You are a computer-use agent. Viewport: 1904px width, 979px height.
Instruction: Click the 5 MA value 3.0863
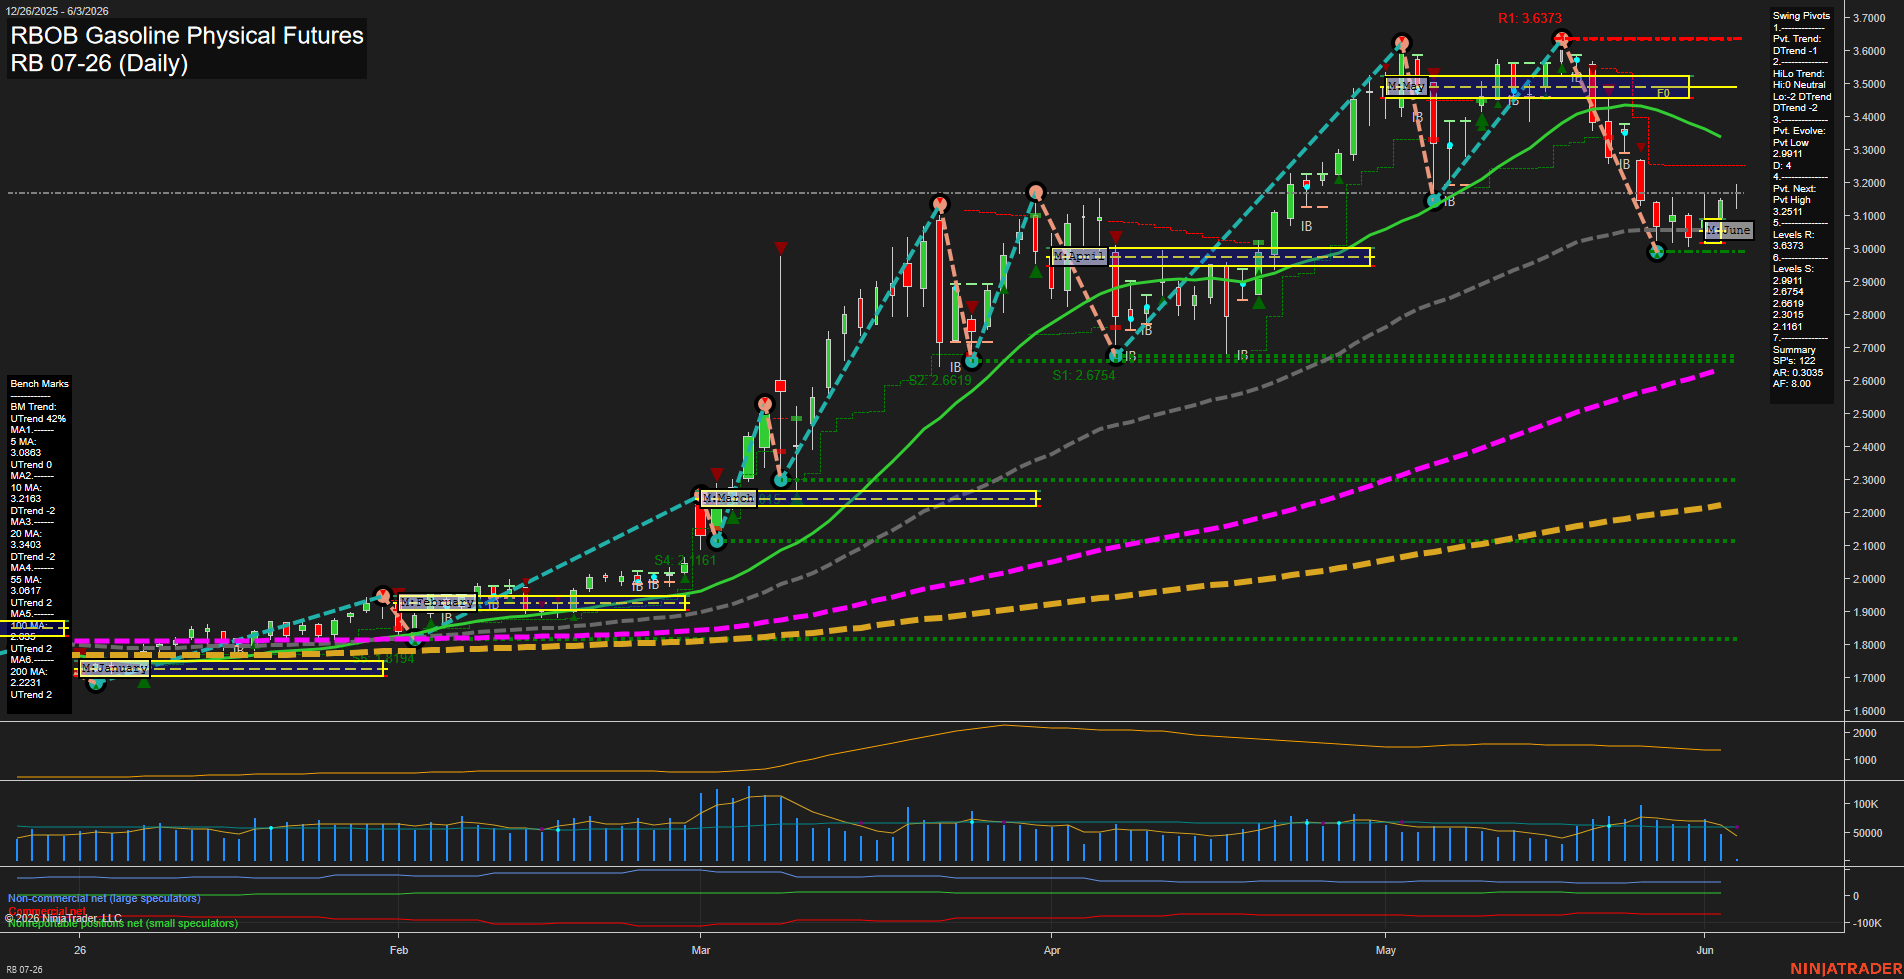click(26, 453)
